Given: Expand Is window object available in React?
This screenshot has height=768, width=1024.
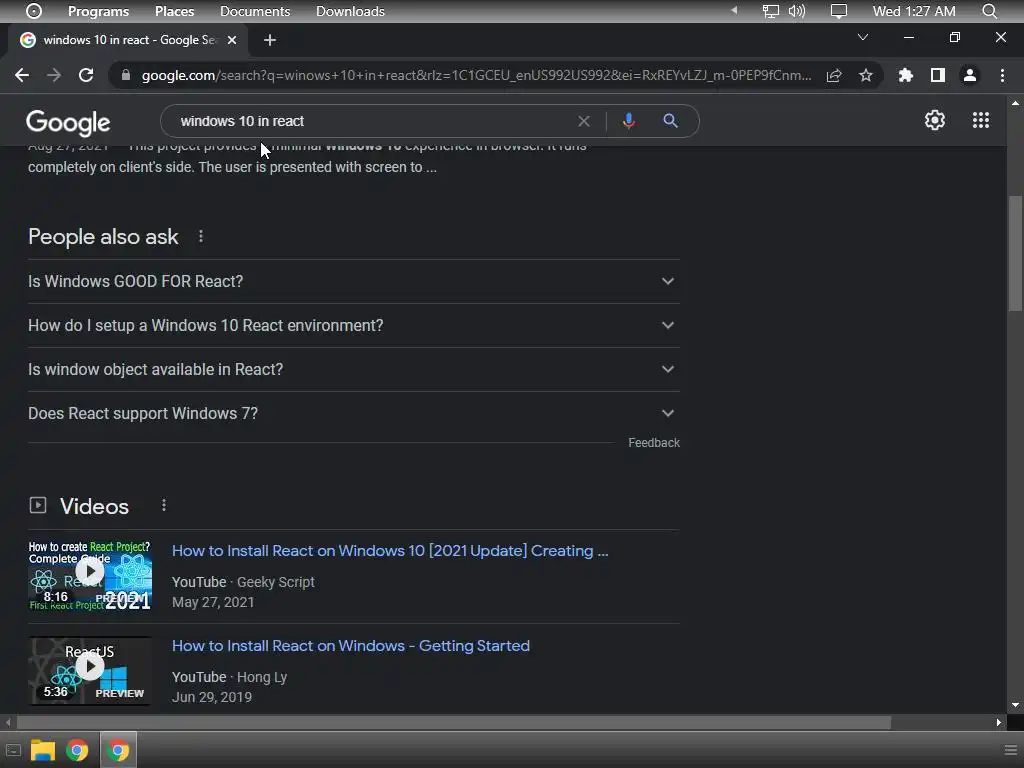Looking at the screenshot, I should tap(353, 369).
